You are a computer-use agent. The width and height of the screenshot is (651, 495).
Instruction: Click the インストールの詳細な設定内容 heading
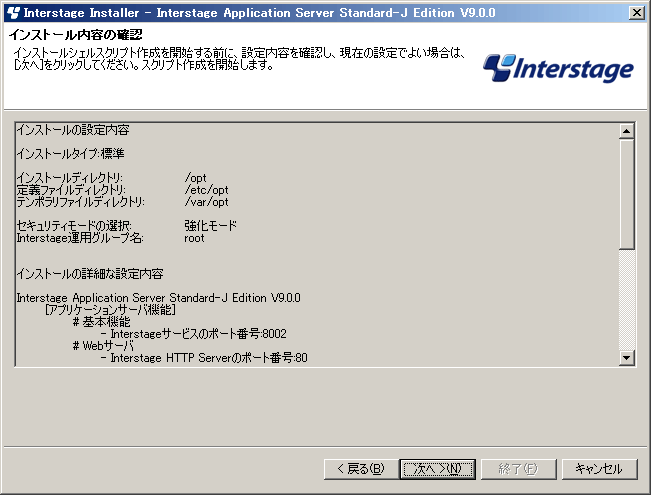(x=90, y=274)
